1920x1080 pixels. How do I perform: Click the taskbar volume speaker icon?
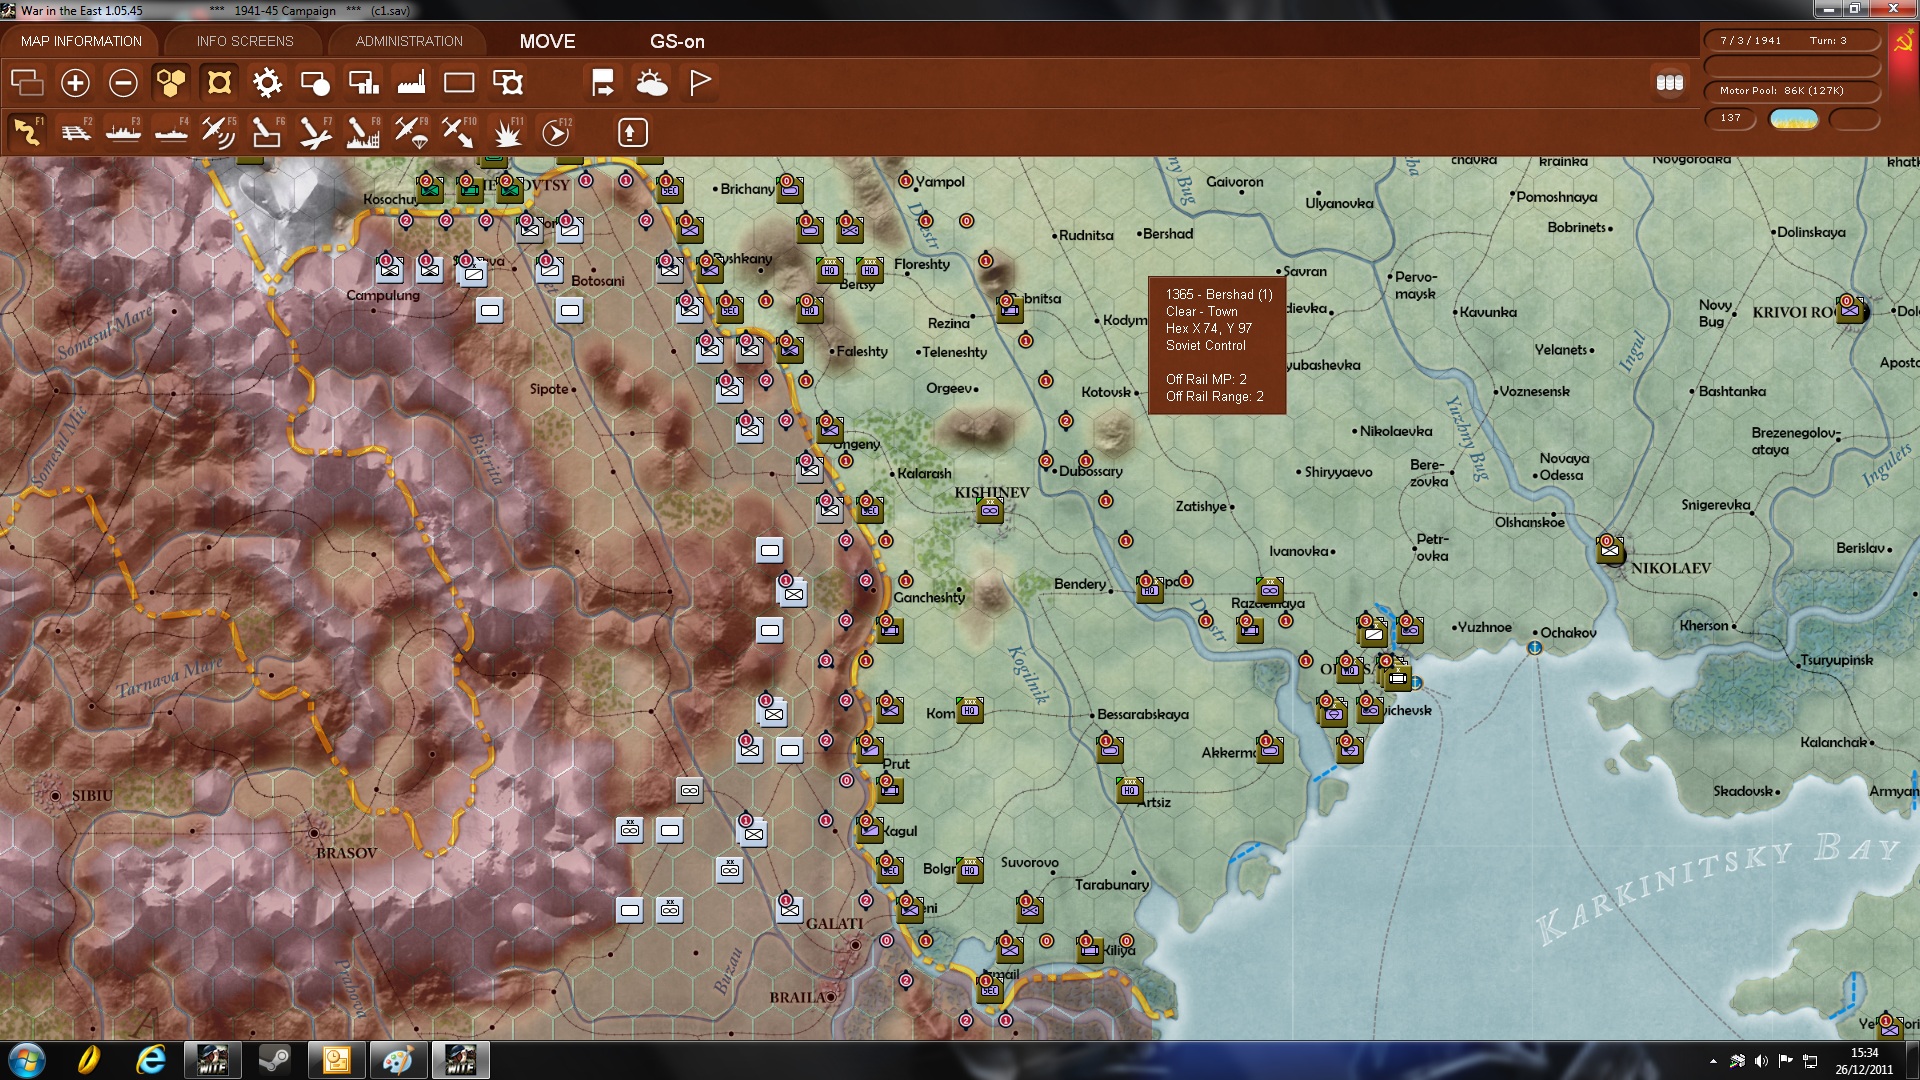pos(1761,1061)
